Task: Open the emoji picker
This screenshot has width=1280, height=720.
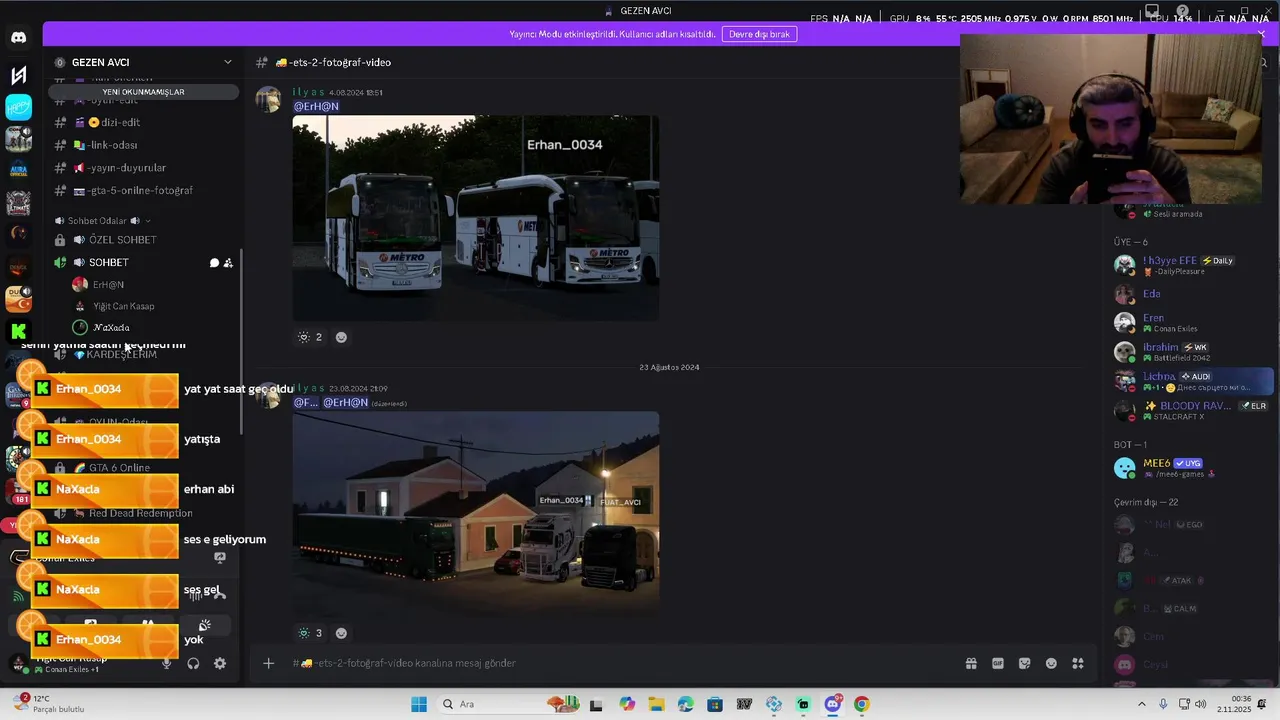Action: pos(1051,663)
